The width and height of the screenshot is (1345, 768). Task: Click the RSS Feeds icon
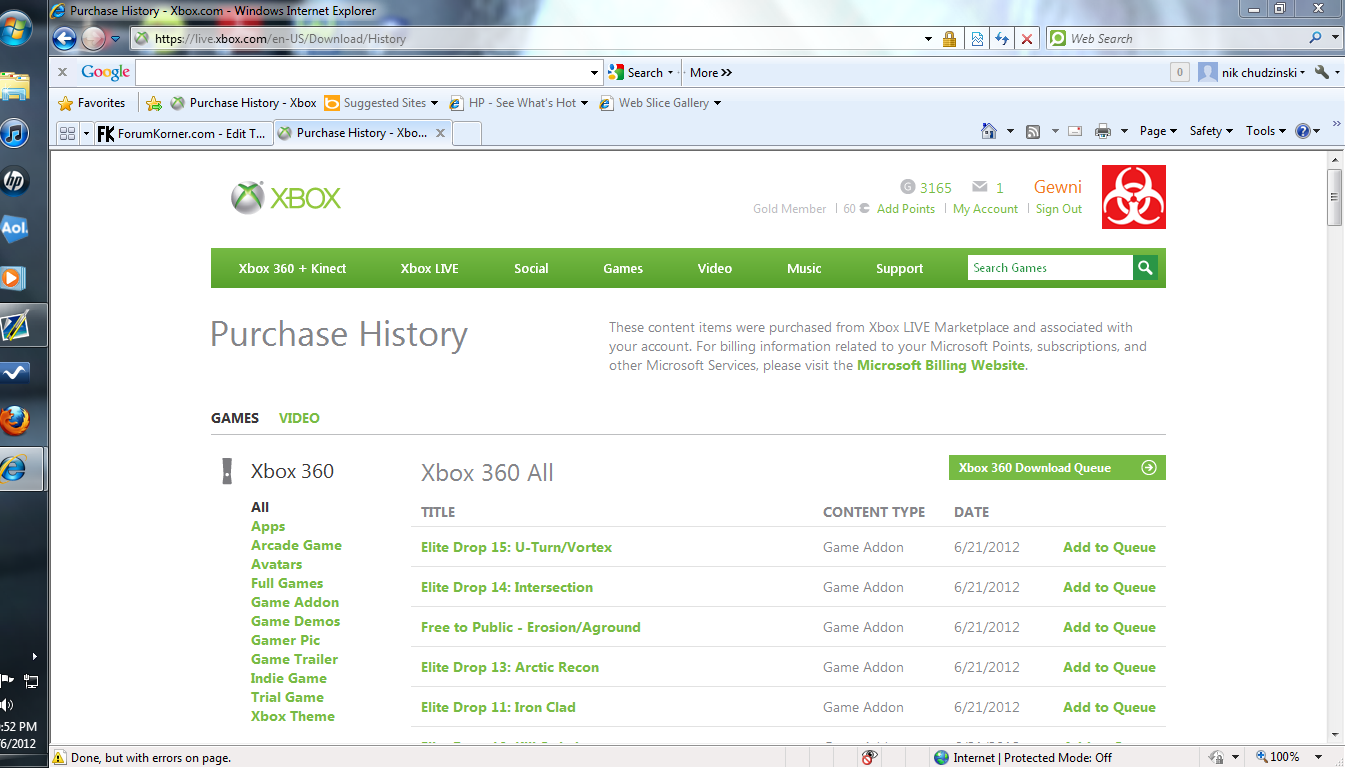[x=1033, y=131]
